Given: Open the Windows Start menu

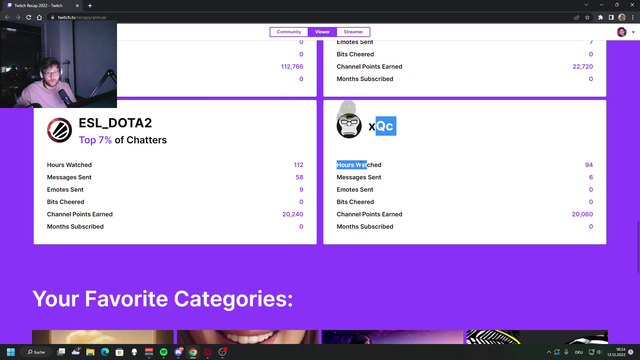Looking at the screenshot, I should 11,352.
